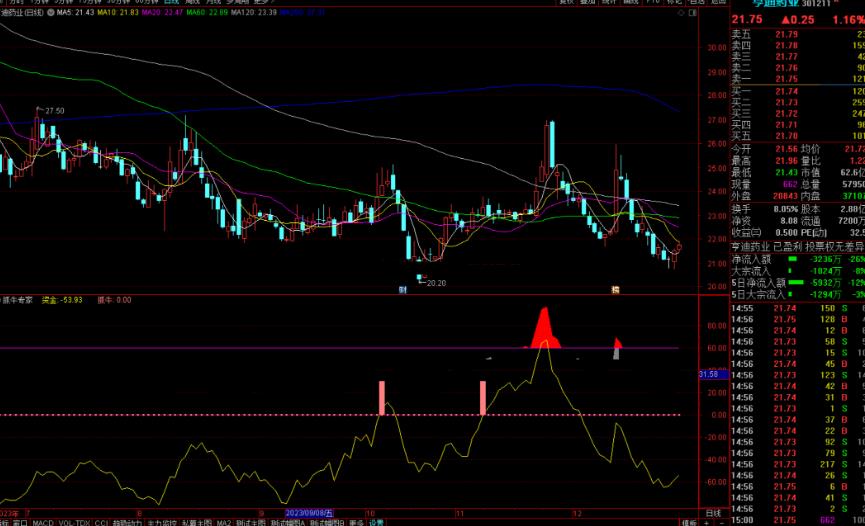This screenshot has height=526, width=865.
Task: Click the 大宗流入 -1024万 row
Action: tap(798, 271)
